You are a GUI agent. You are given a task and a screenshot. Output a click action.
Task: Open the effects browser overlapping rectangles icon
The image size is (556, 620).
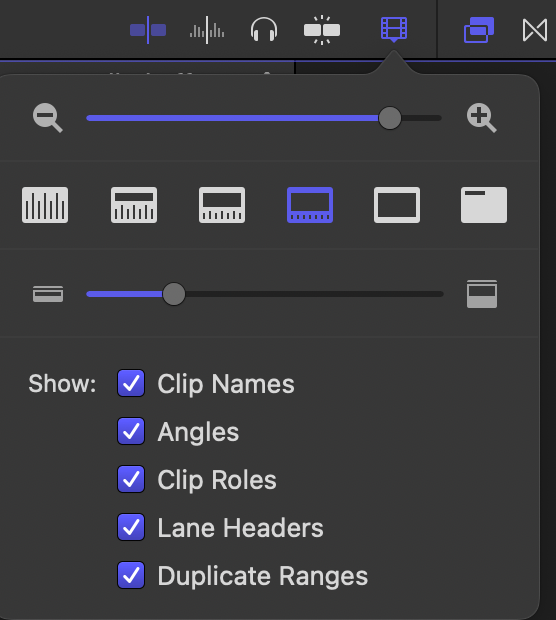click(479, 30)
